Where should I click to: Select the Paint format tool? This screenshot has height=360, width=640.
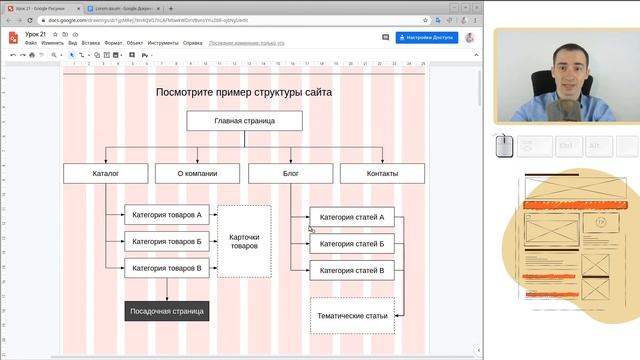tap(41, 55)
